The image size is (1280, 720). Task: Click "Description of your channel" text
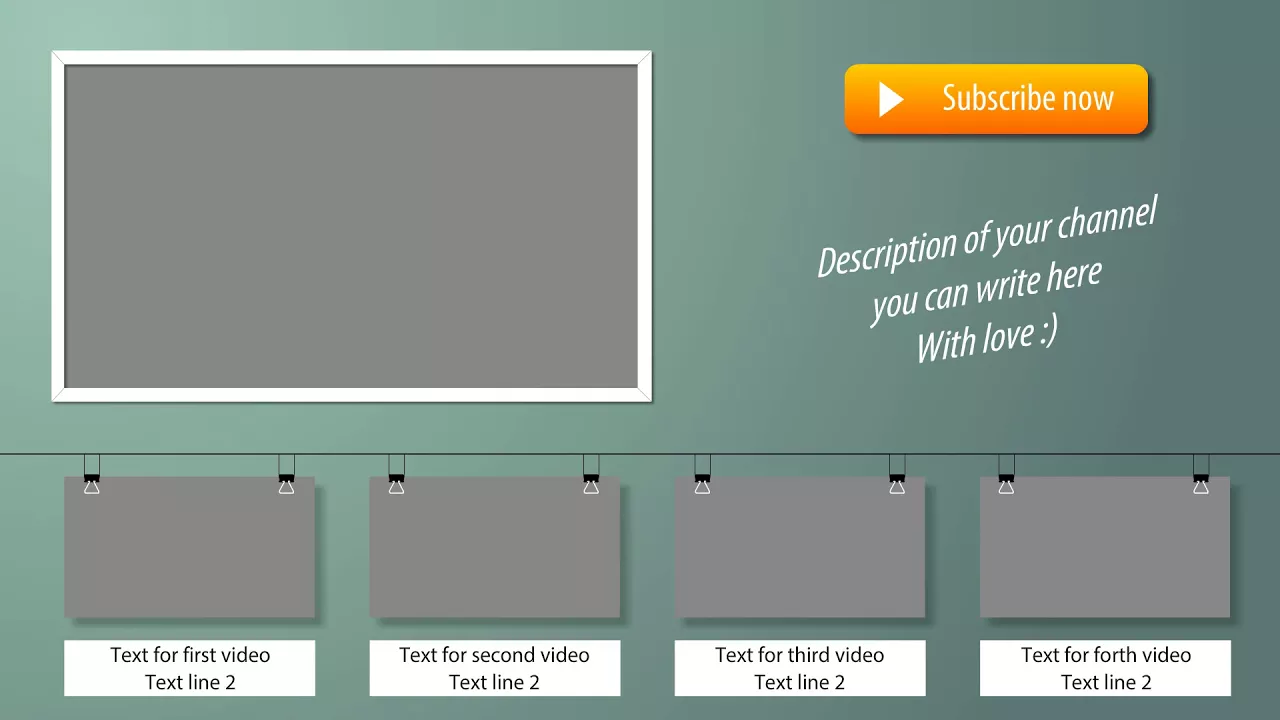click(987, 237)
